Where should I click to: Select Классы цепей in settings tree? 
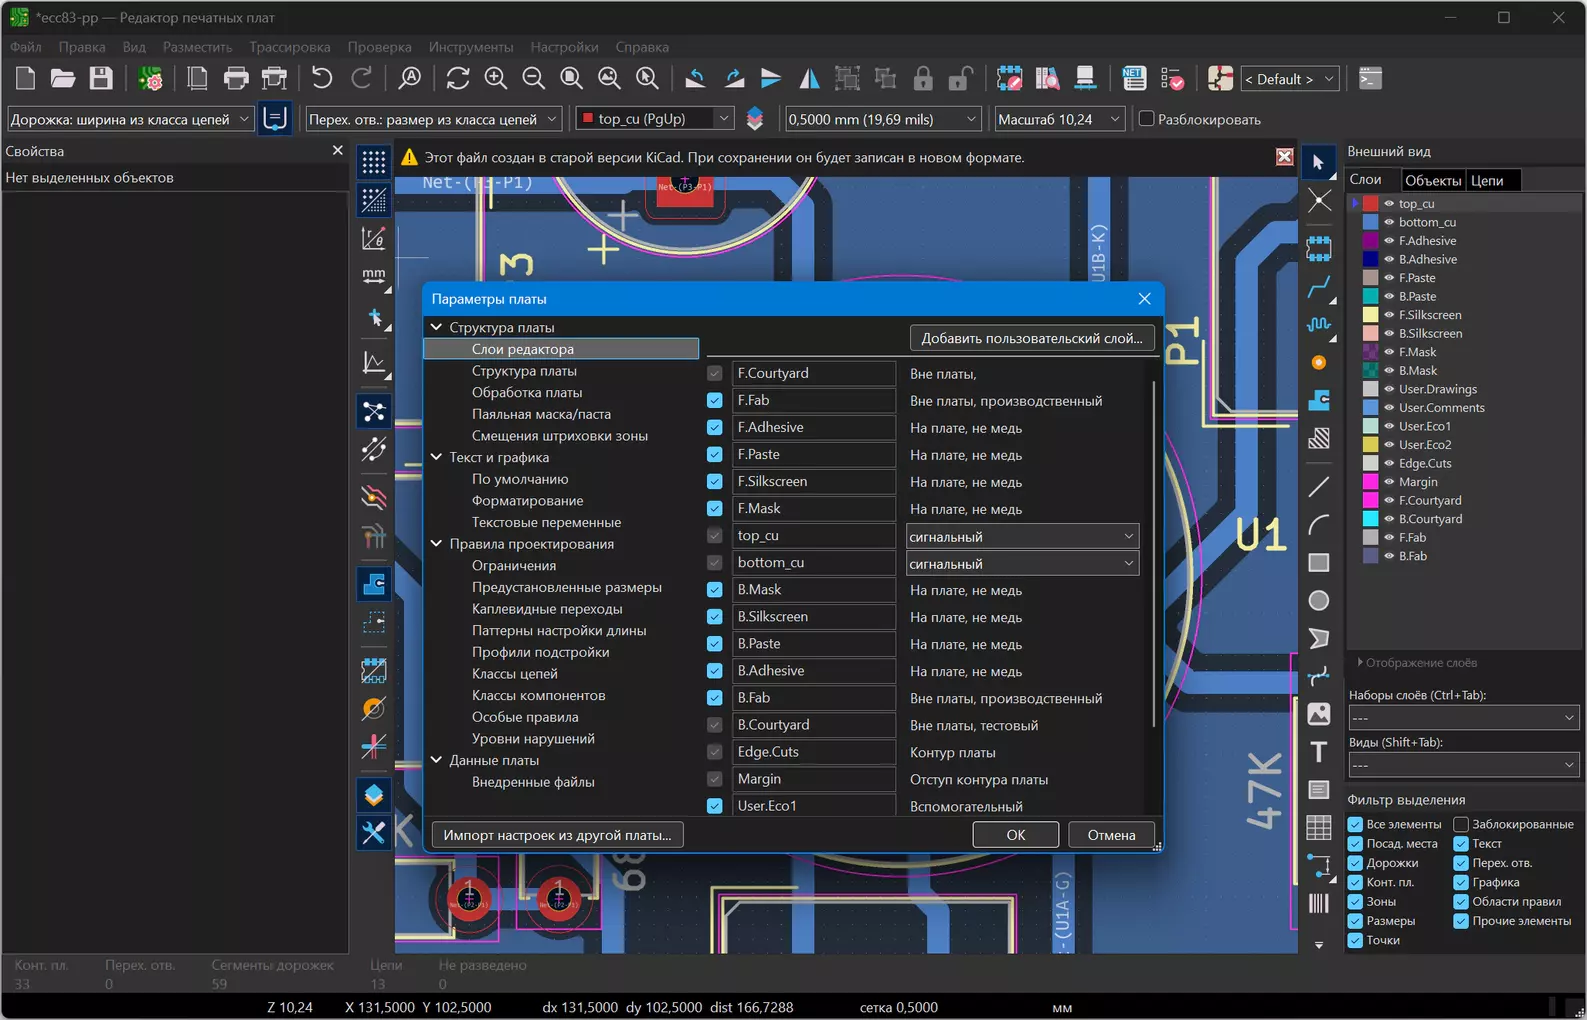pyautogui.click(x=514, y=674)
